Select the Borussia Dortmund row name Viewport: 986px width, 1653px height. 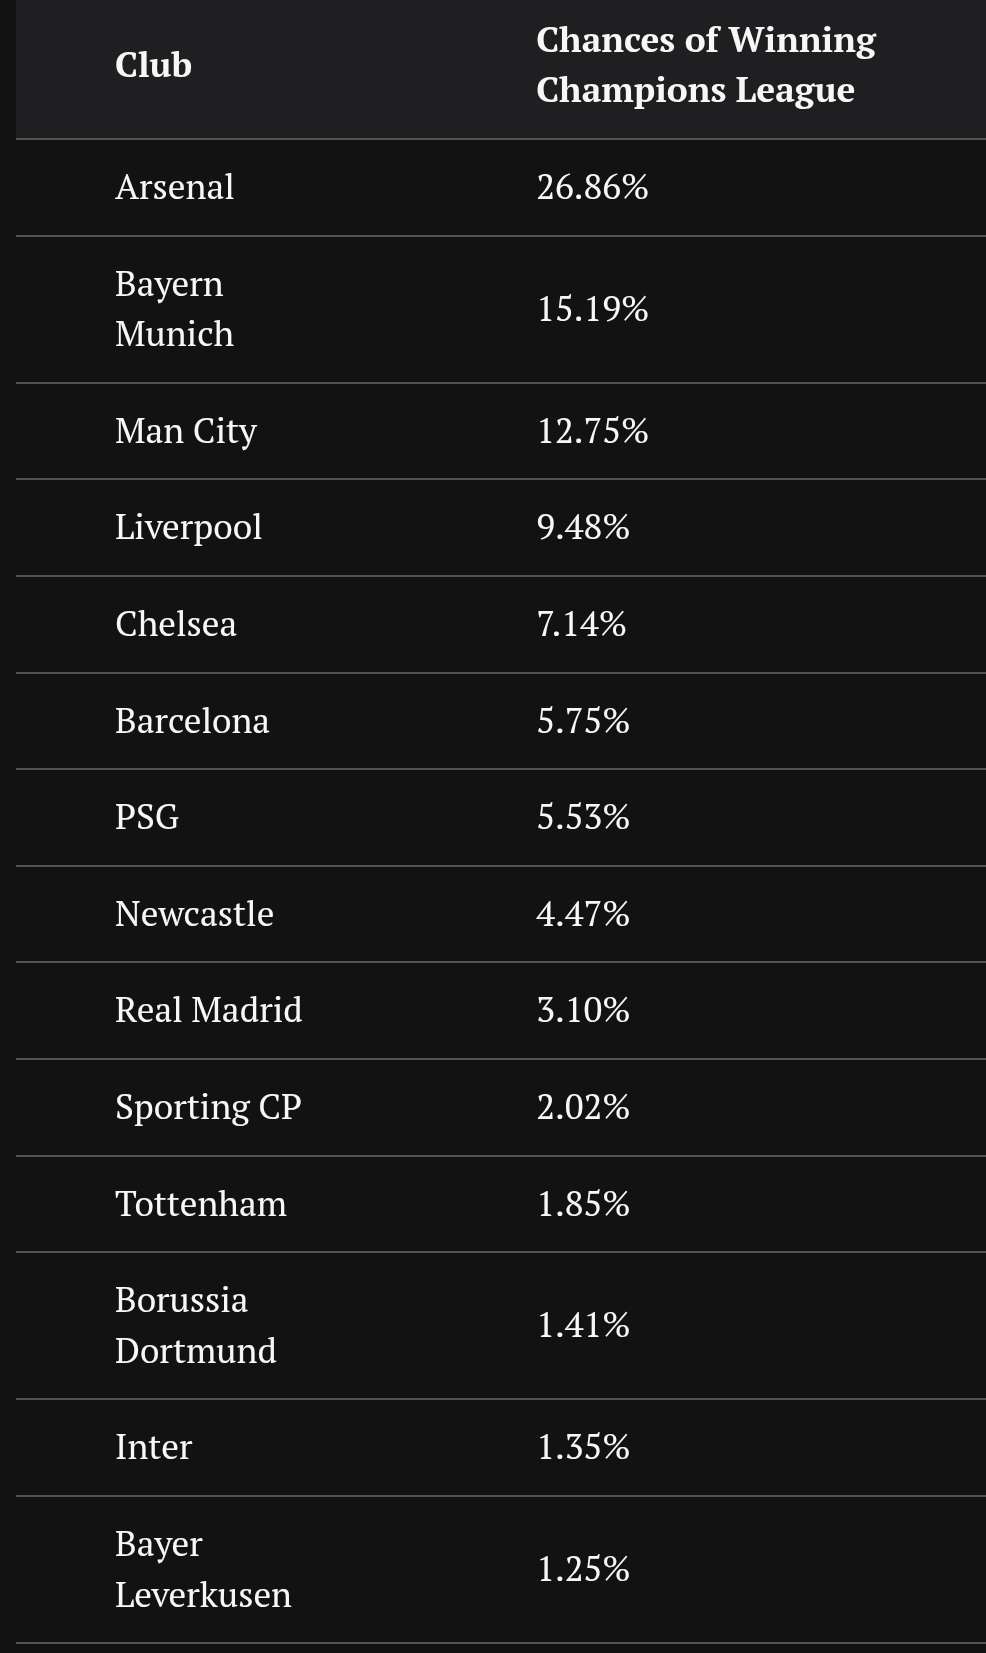point(195,1325)
